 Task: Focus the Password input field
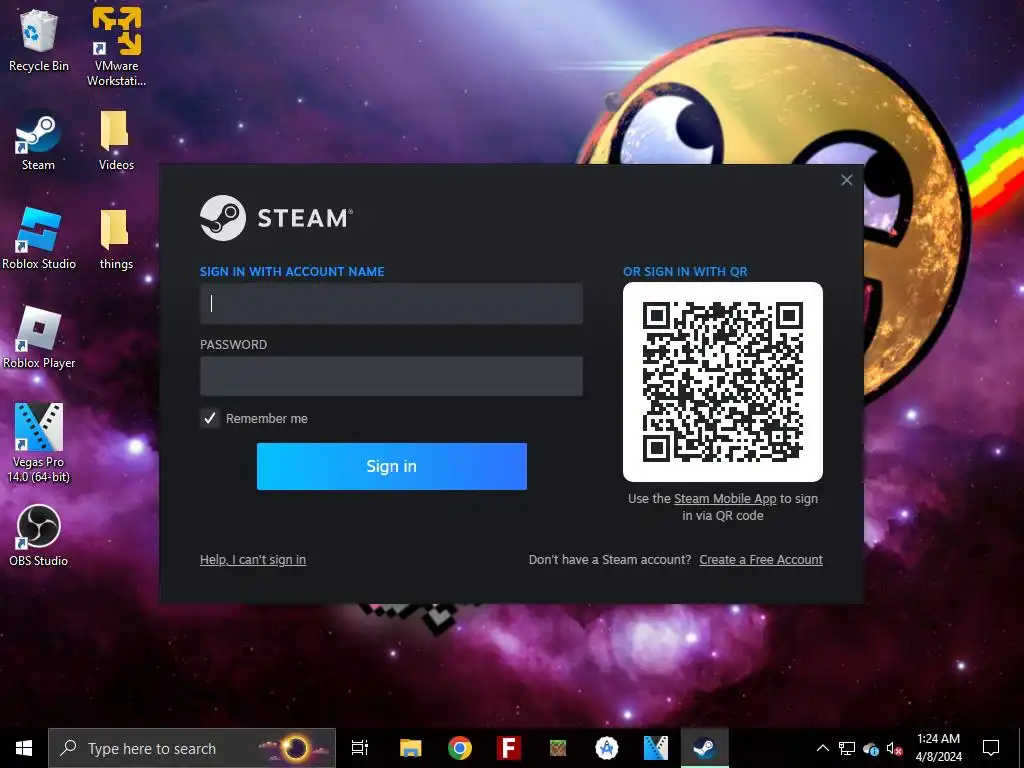(391, 376)
